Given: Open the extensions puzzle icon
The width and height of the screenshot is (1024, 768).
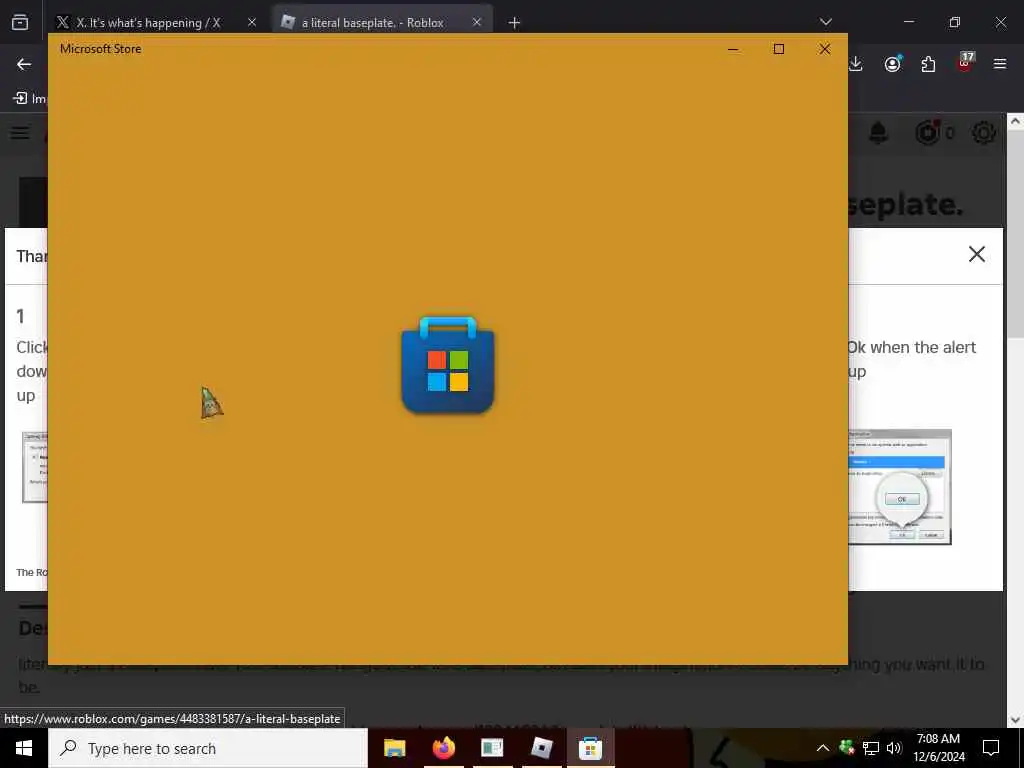Looking at the screenshot, I should click(x=928, y=64).
